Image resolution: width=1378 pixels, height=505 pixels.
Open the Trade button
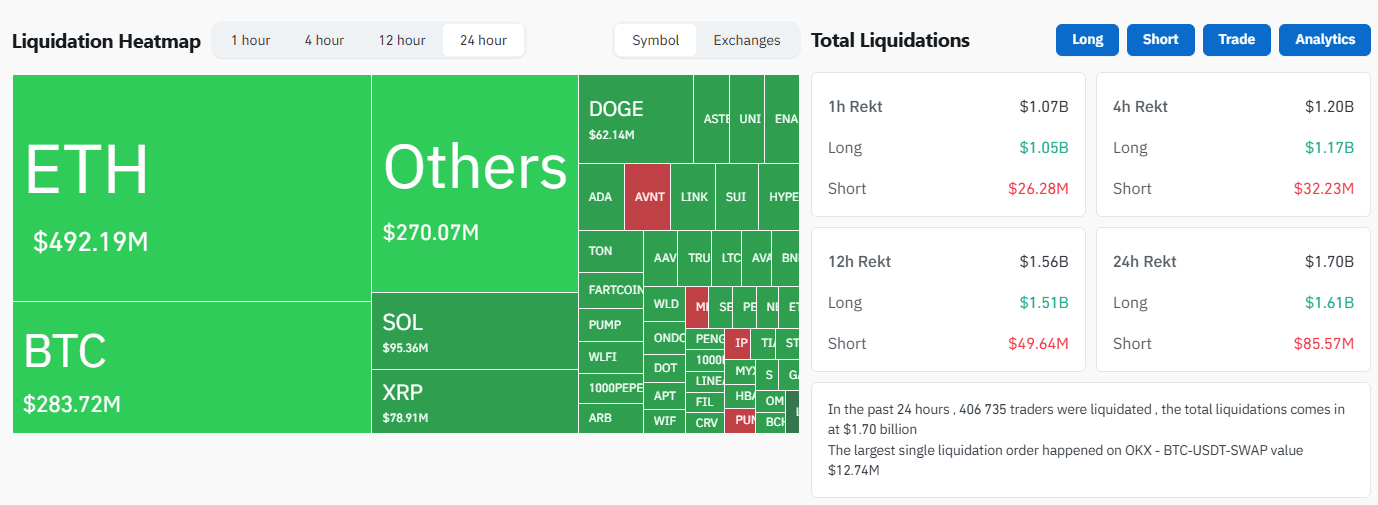(1237, 39)
